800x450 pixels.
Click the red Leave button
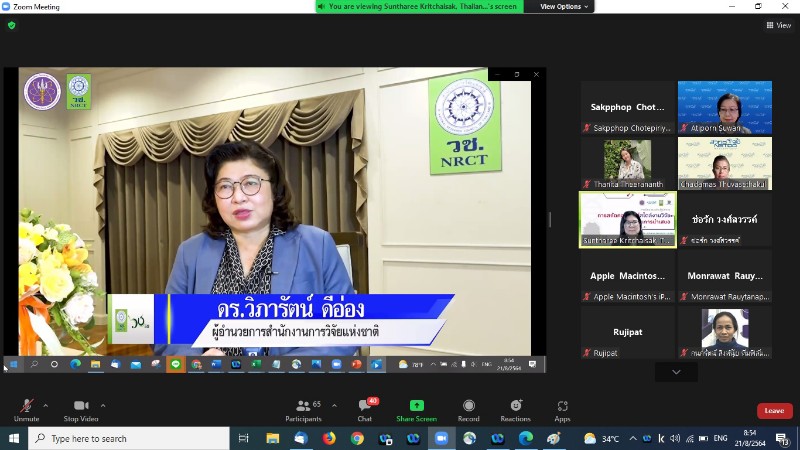pos(774,411)
